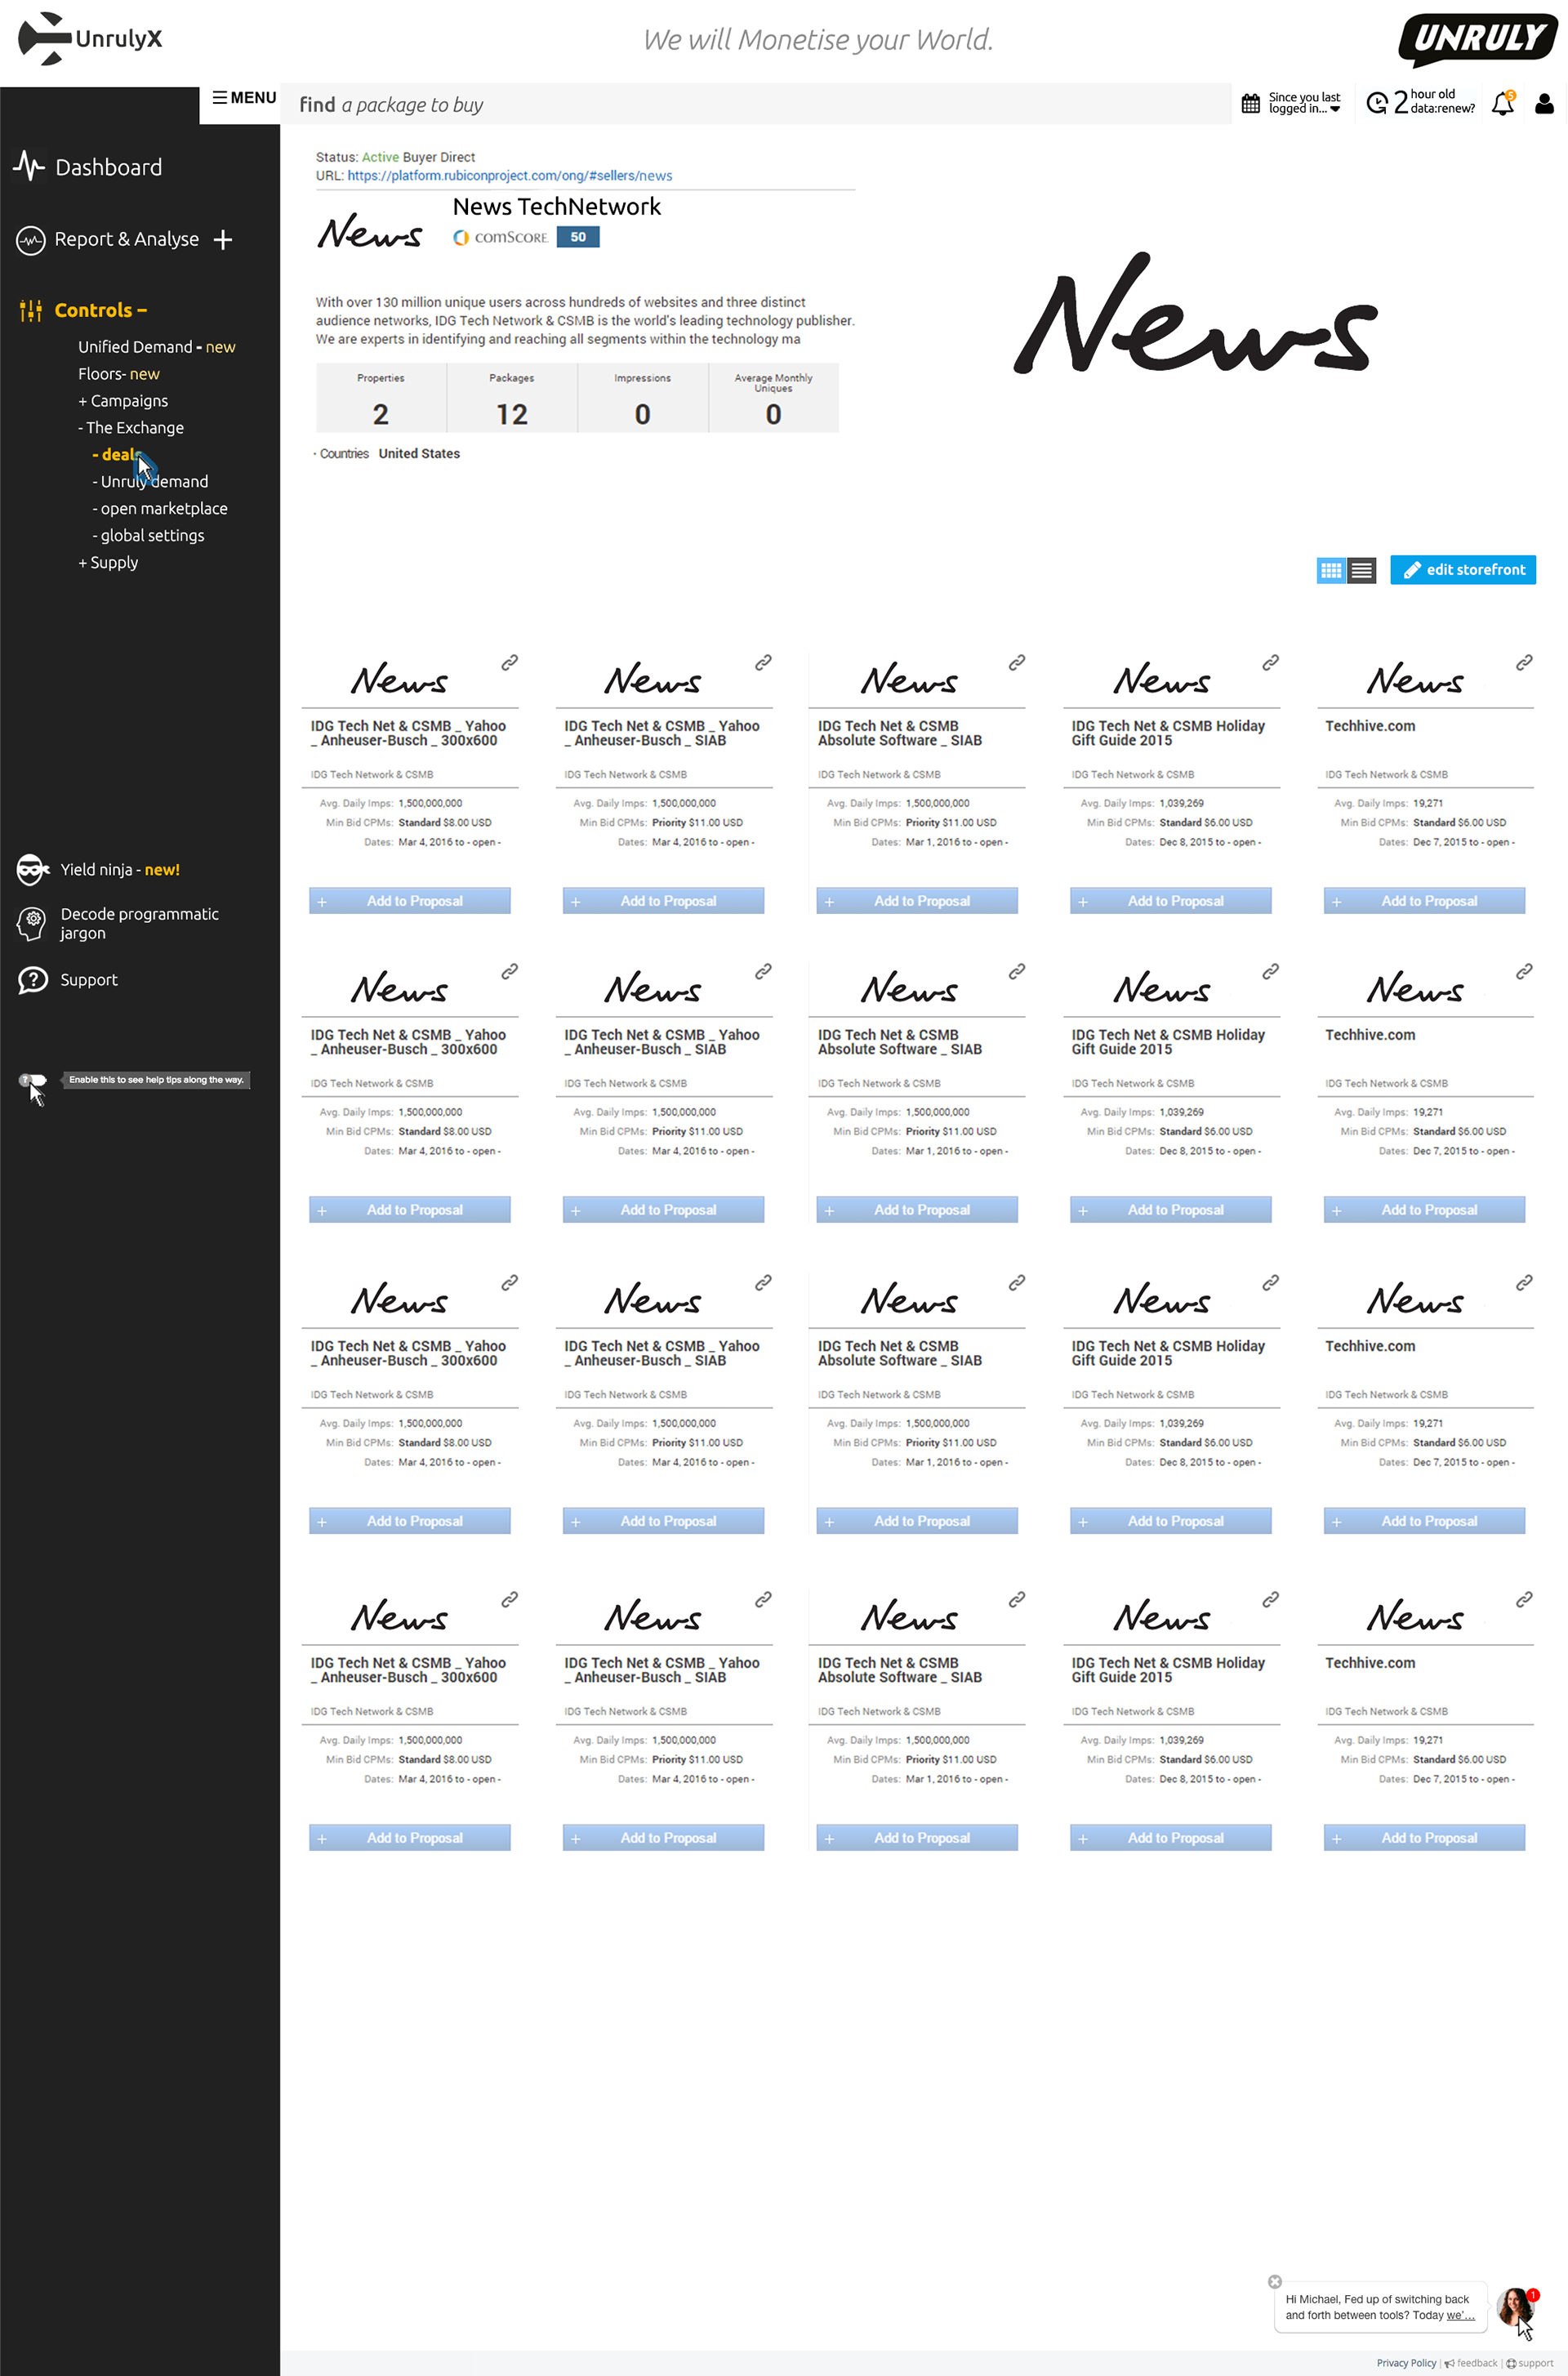Enable help tips toggle in sidebar

(x=32, y=1080)
